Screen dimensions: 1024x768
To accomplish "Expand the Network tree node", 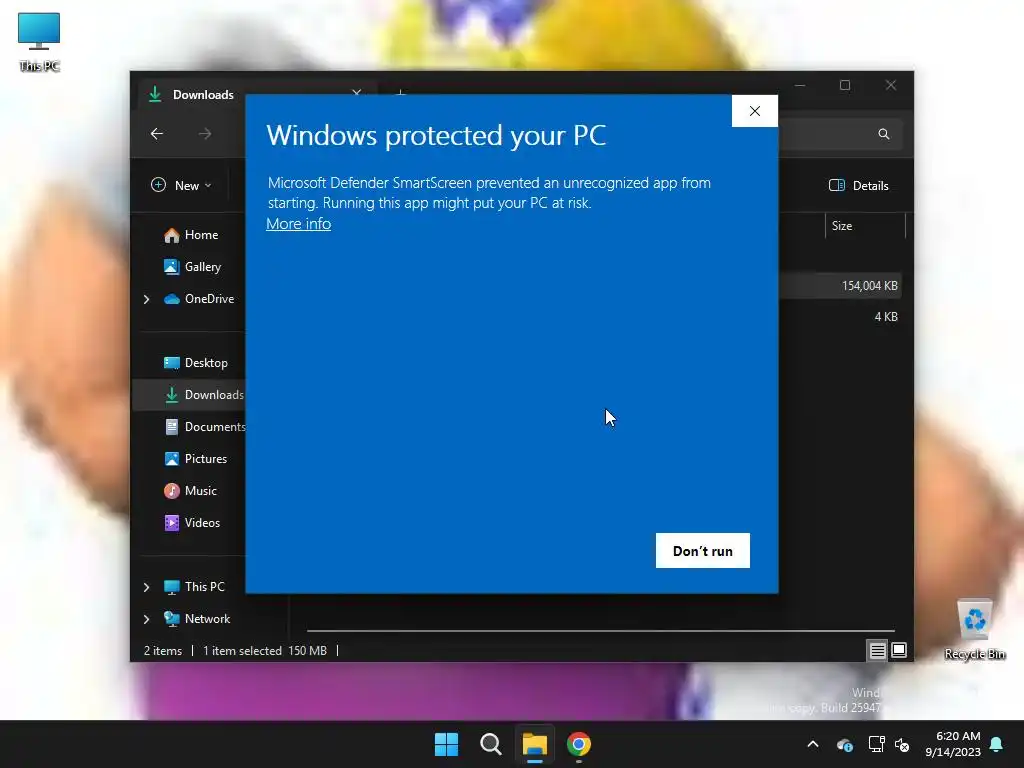I will [x=146, y=619].
